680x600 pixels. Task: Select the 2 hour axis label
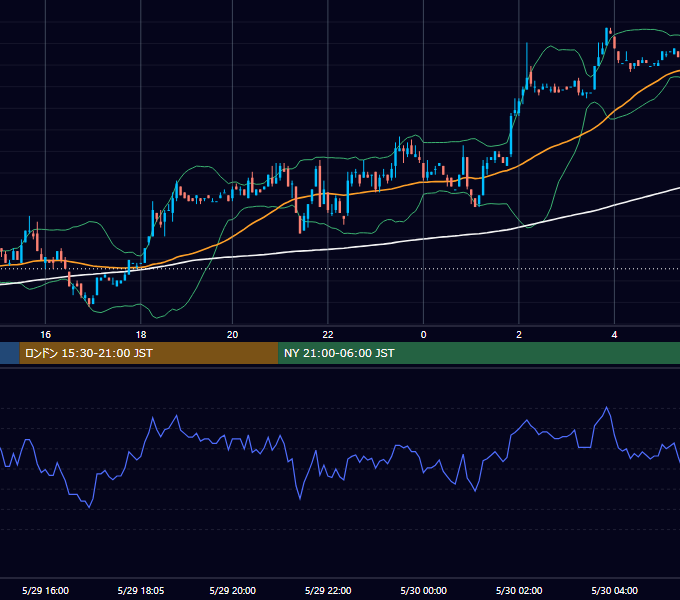[x=519, y=335]
